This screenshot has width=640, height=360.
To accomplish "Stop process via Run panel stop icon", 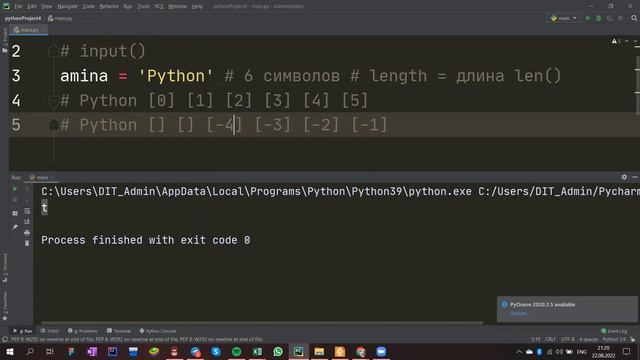I will (x=15, y=200).
